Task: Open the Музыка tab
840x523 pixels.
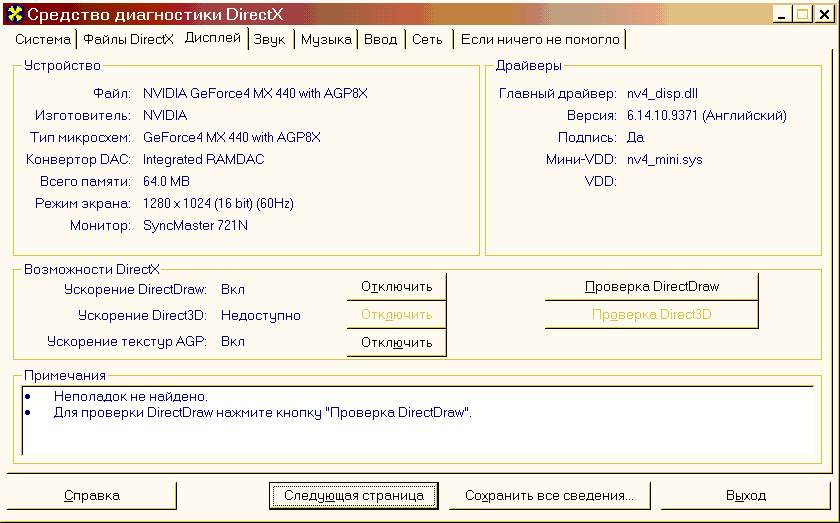Action: [x=326, y=39]
